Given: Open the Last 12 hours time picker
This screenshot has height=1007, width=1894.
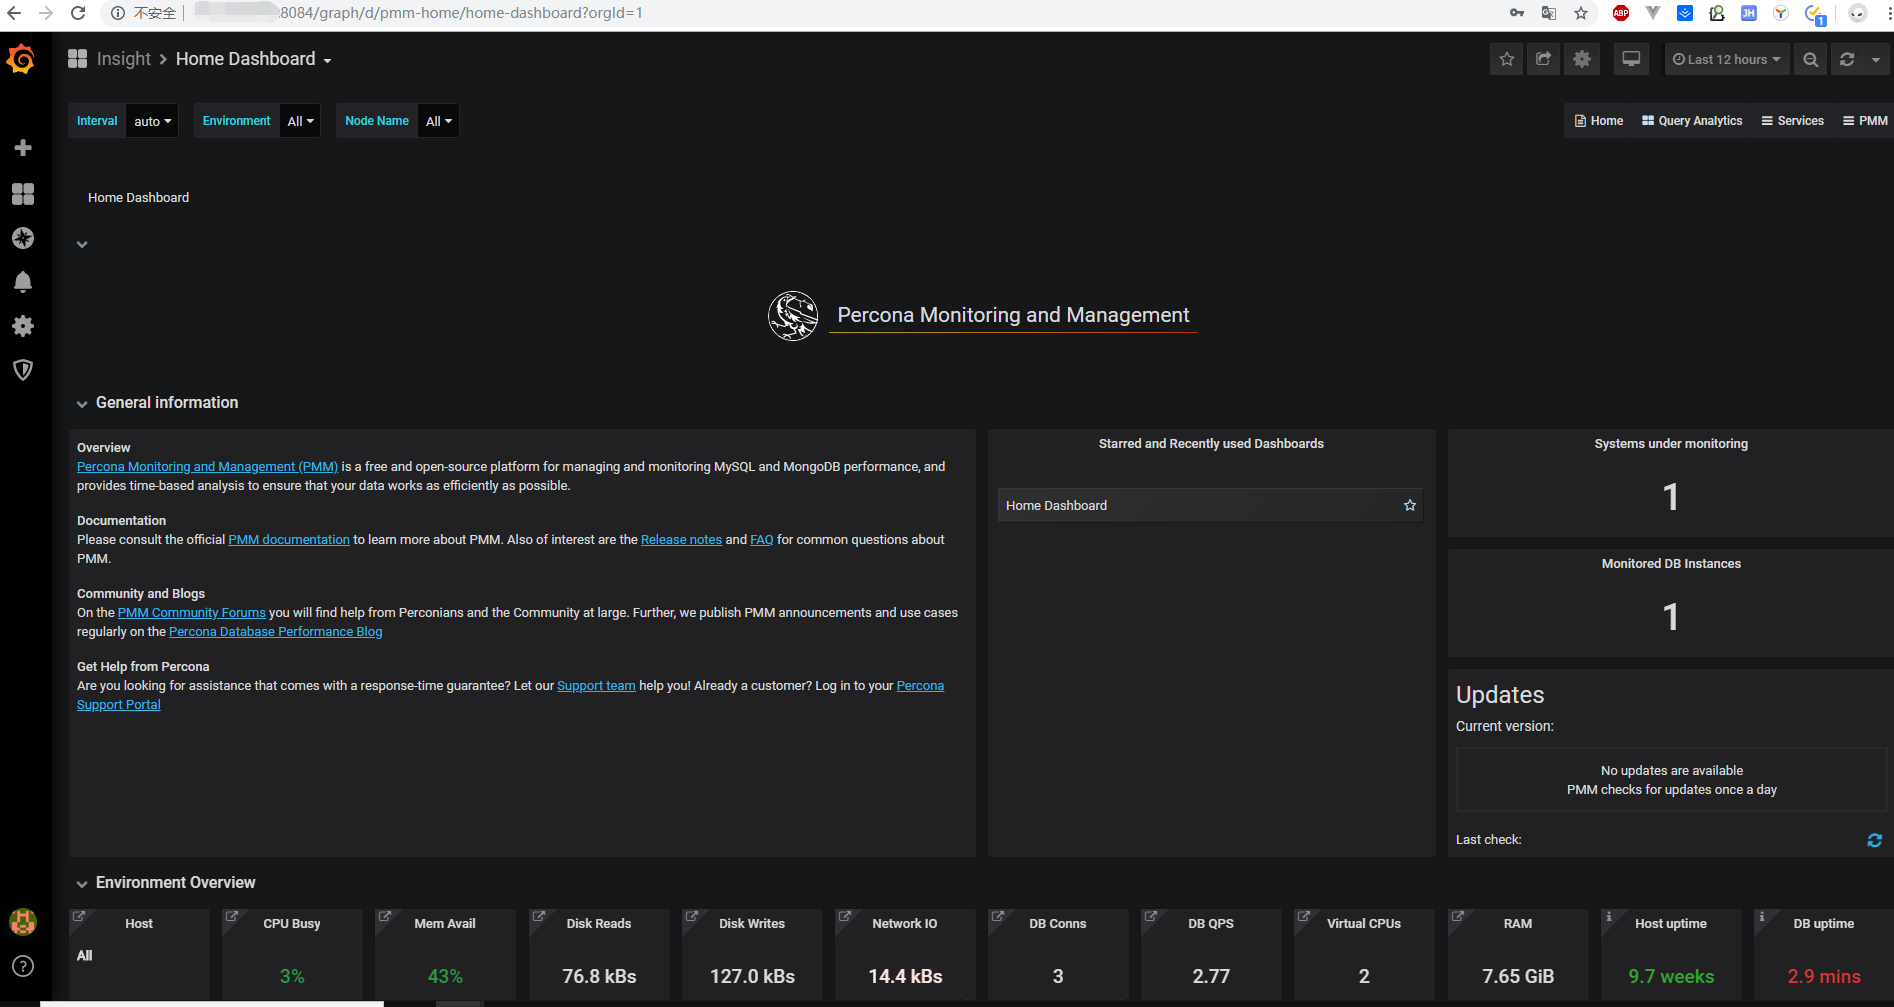Looking at the screenshot, I should (1726, 59).
